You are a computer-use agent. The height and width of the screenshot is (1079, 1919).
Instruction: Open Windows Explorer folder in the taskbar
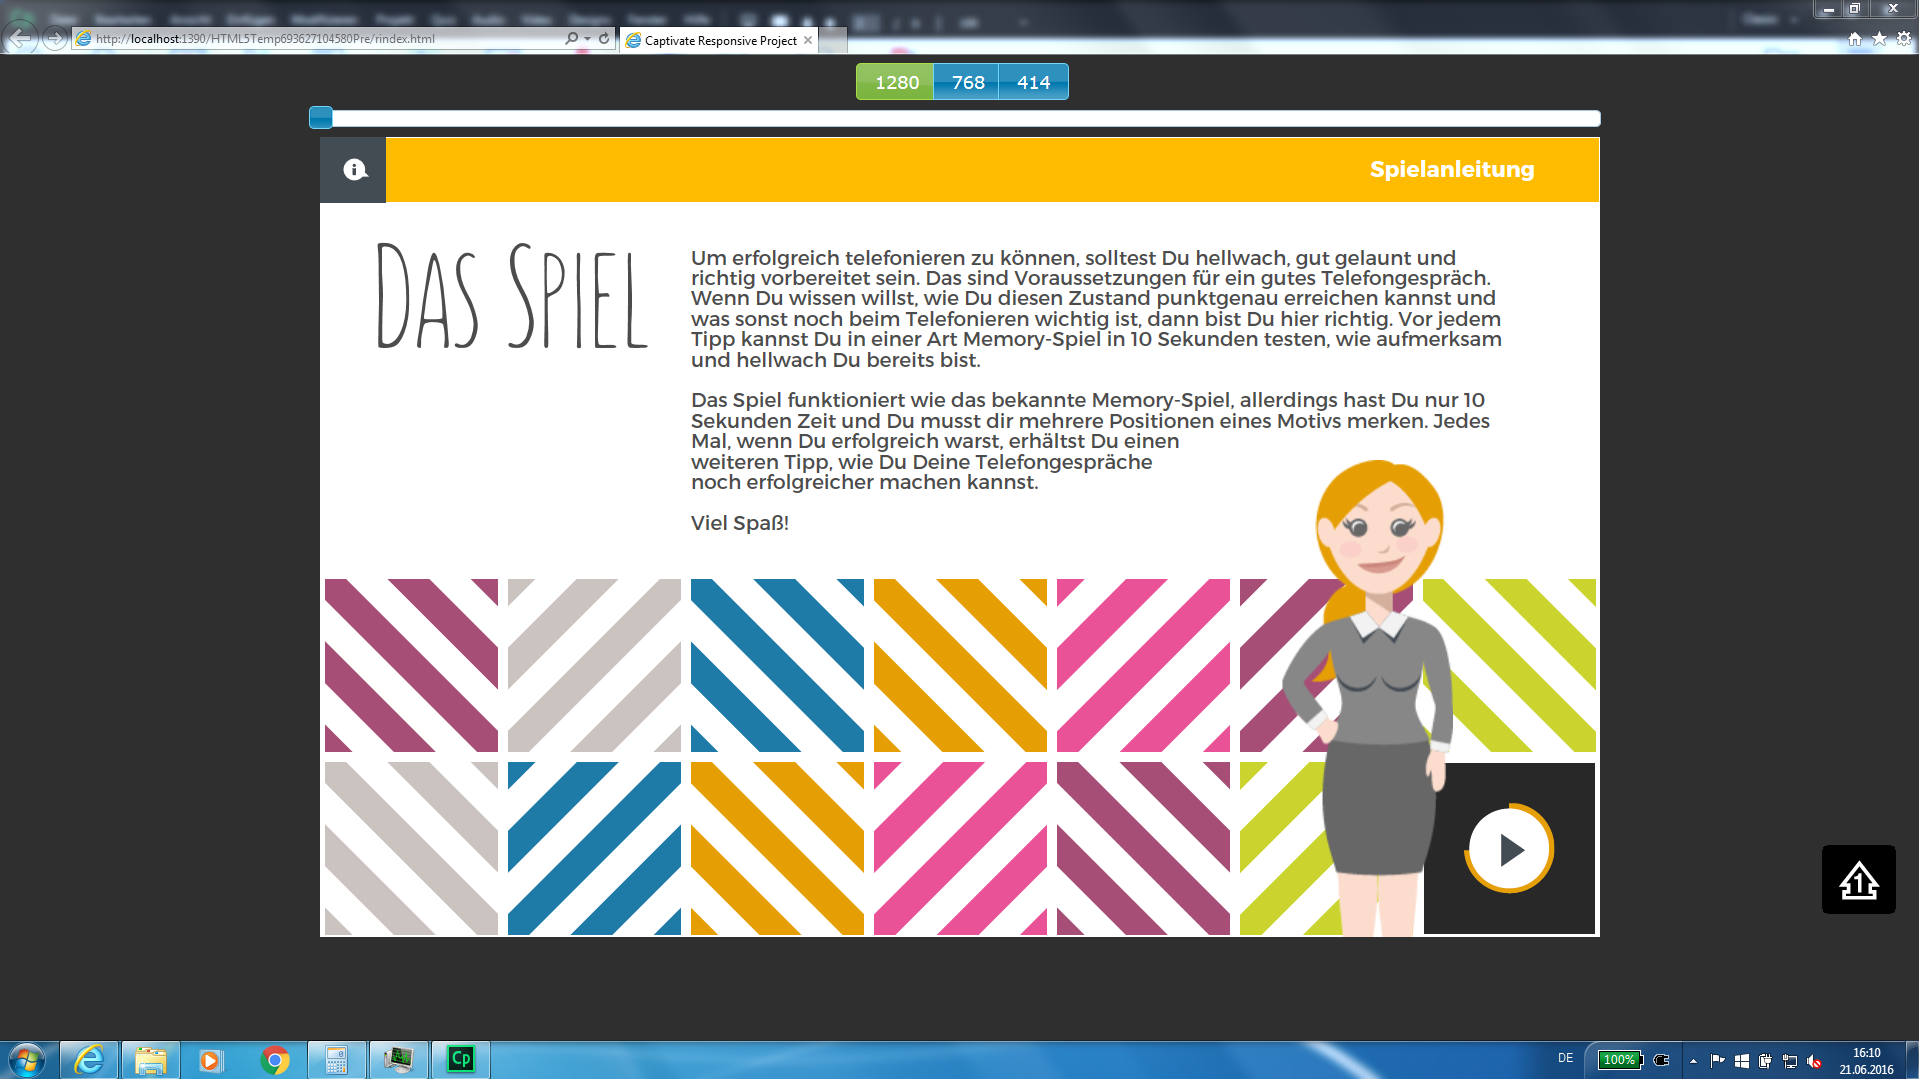click(x=151, y=1059)
